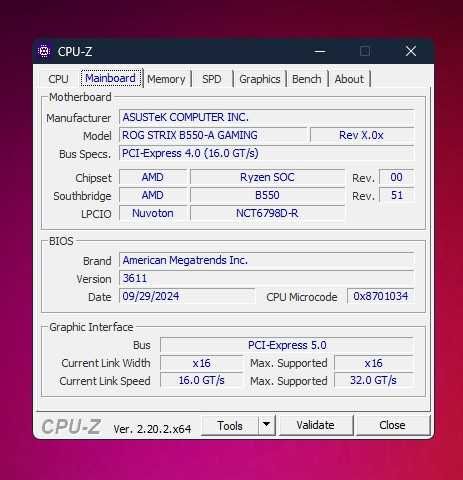
Task: Click the B550 southbridge value
Action: click(267, 195)
